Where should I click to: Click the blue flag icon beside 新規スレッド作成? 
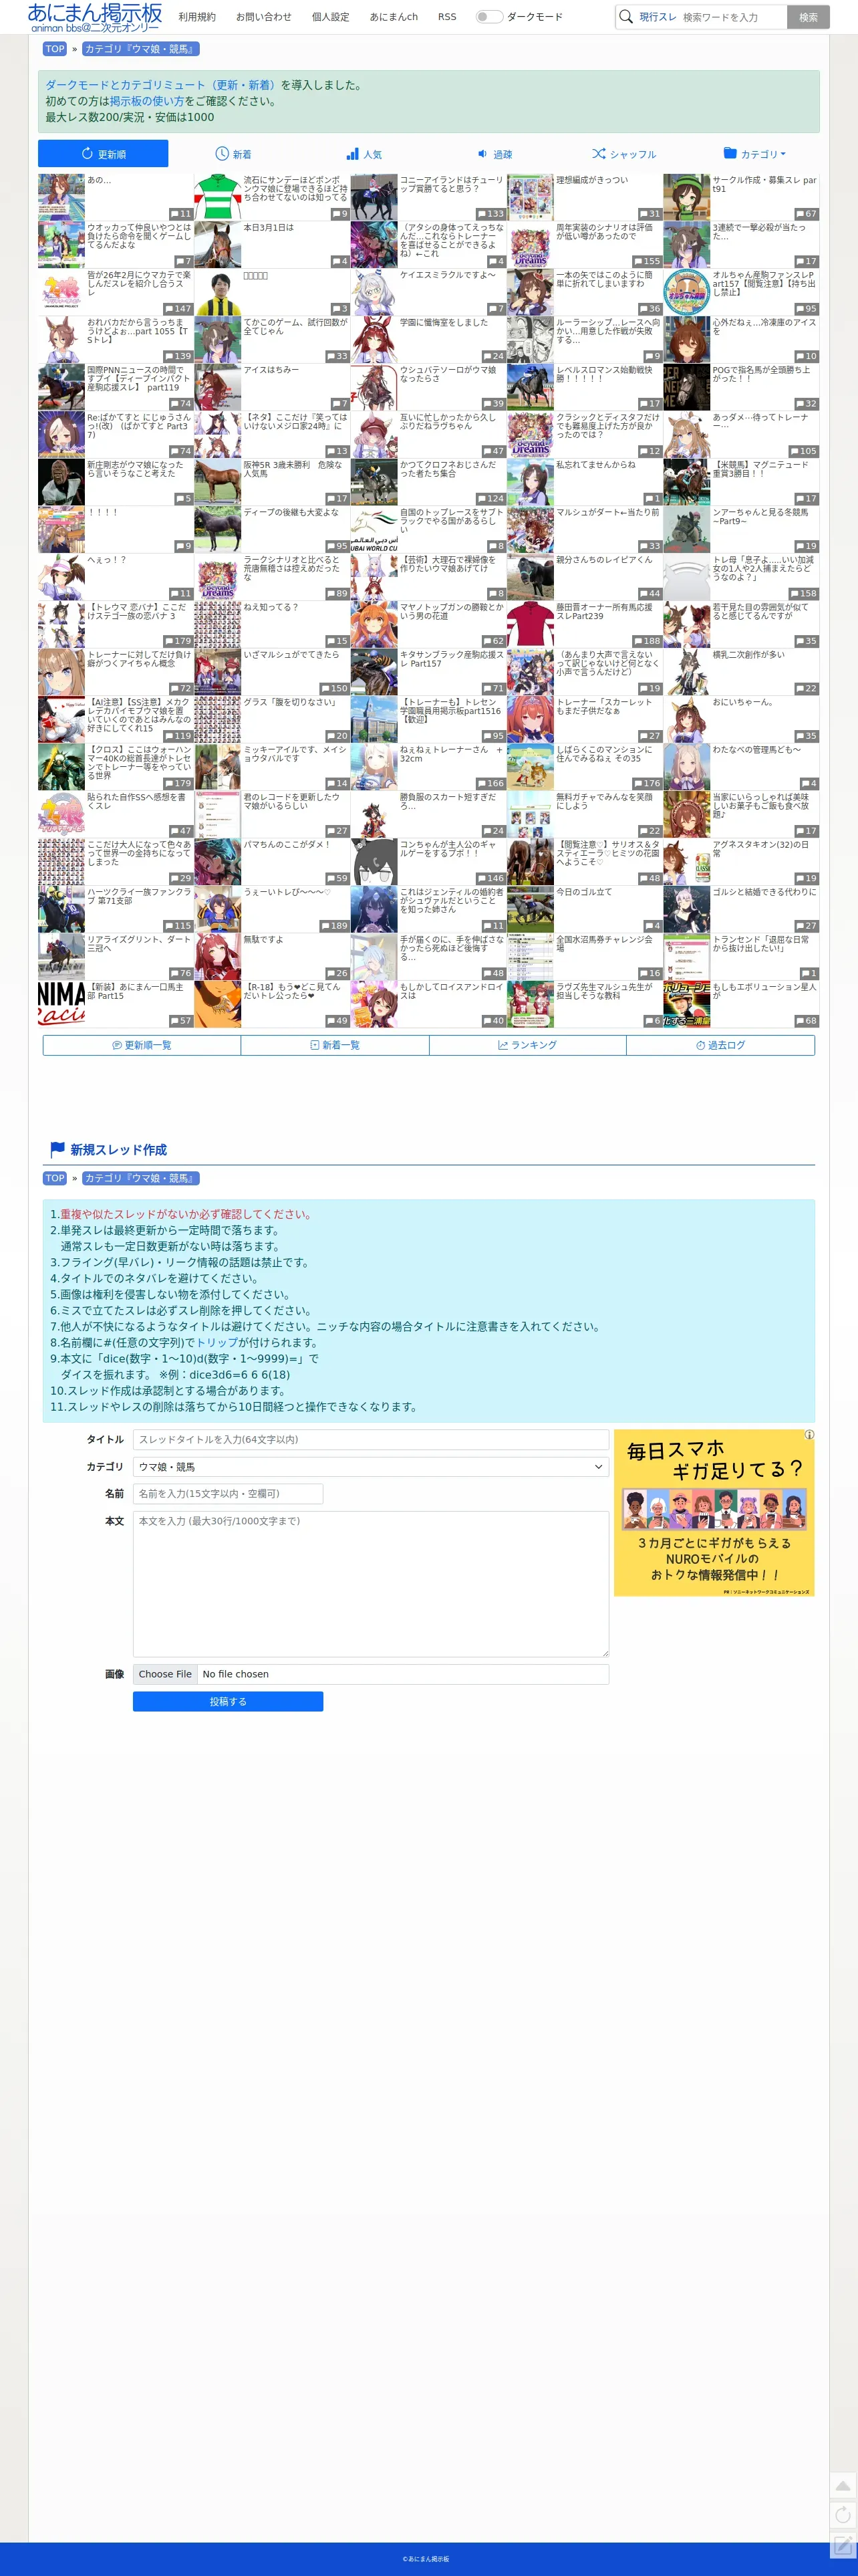(58, 1149)
